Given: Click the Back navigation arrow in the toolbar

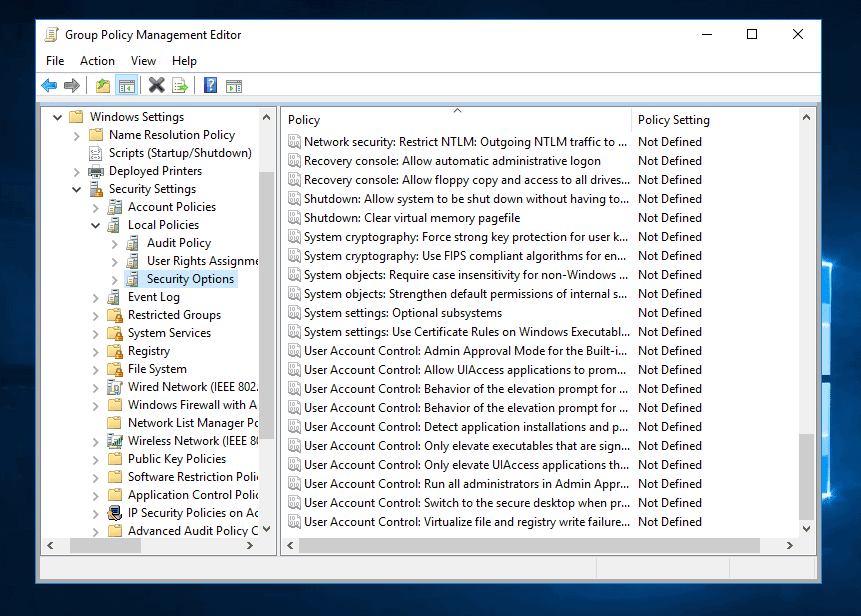Looking at the screenshot, I should pyautogui.click(x=48, y=85).
